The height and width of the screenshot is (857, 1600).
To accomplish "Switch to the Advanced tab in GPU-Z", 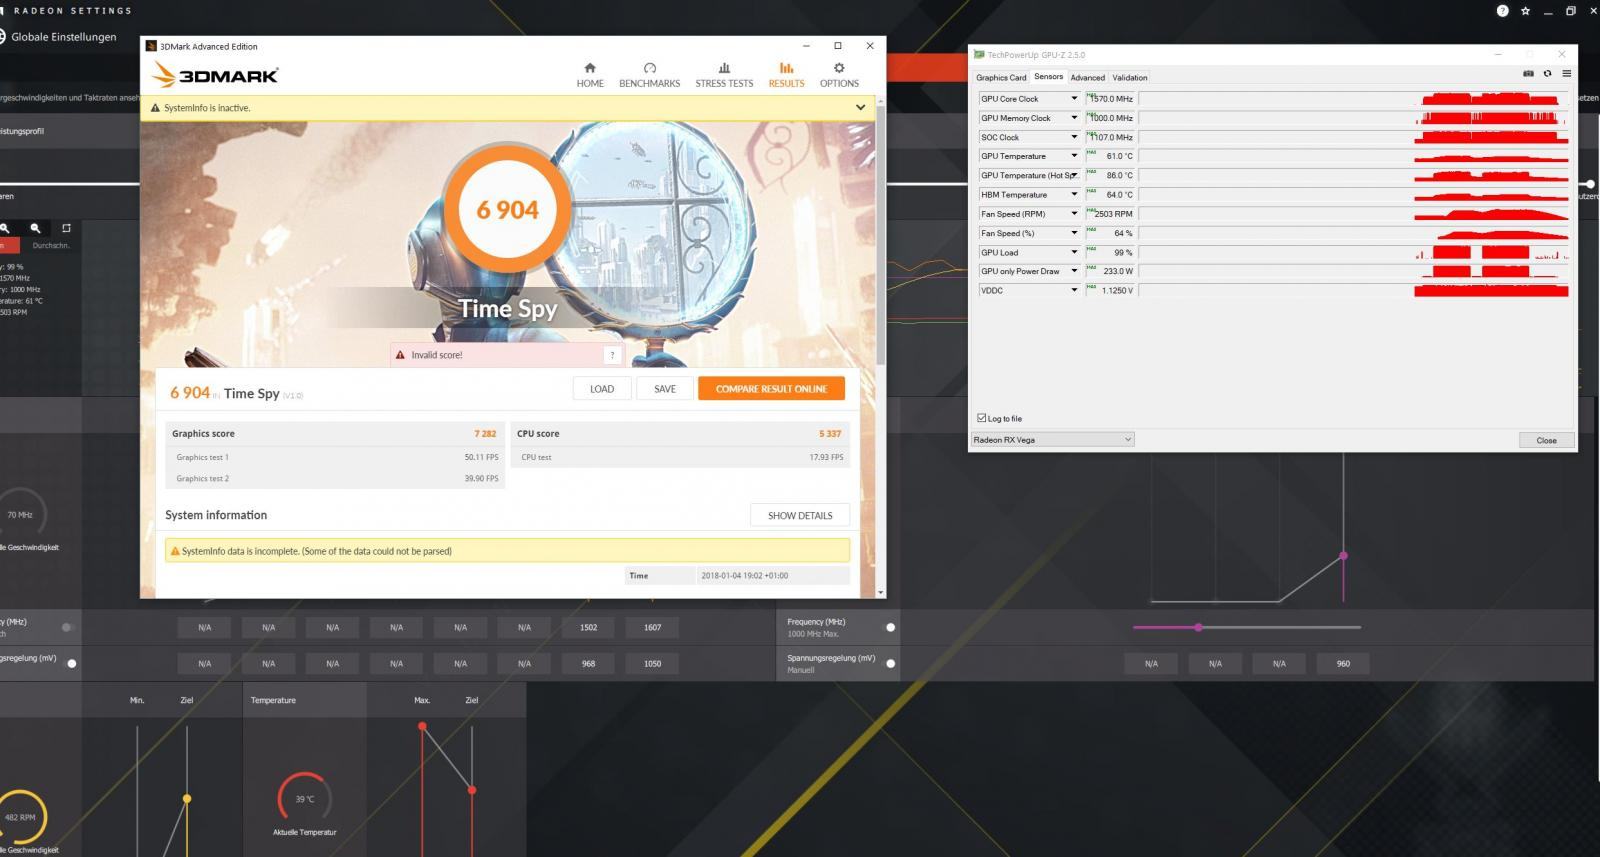I will [x=1087, y=77].
